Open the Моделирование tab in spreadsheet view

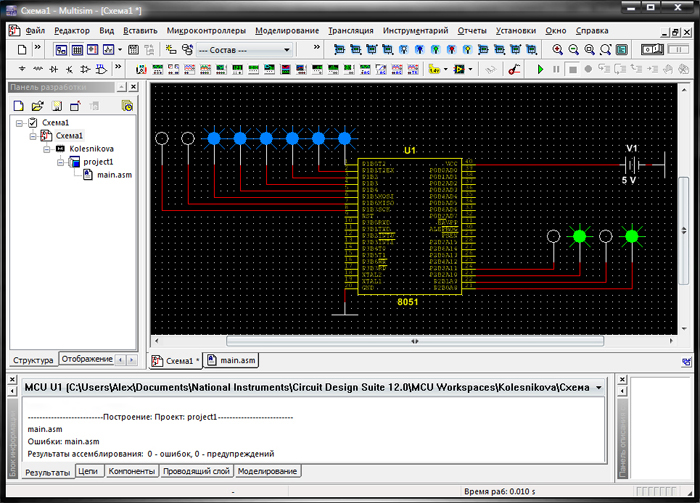coord(267,471)
